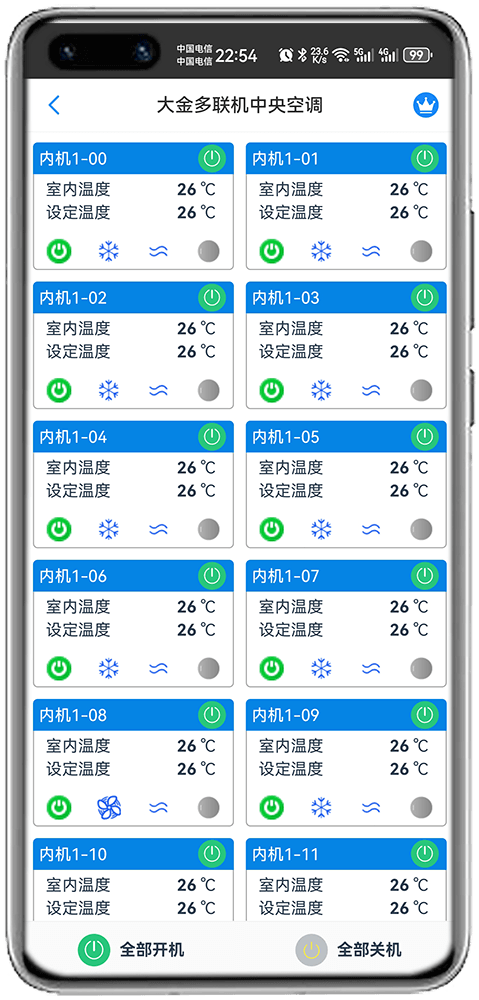This screenshot has height=1000, width=479.
Task: Tap wind speed wave icon in 内机1-04
Action: coord(159,529)
